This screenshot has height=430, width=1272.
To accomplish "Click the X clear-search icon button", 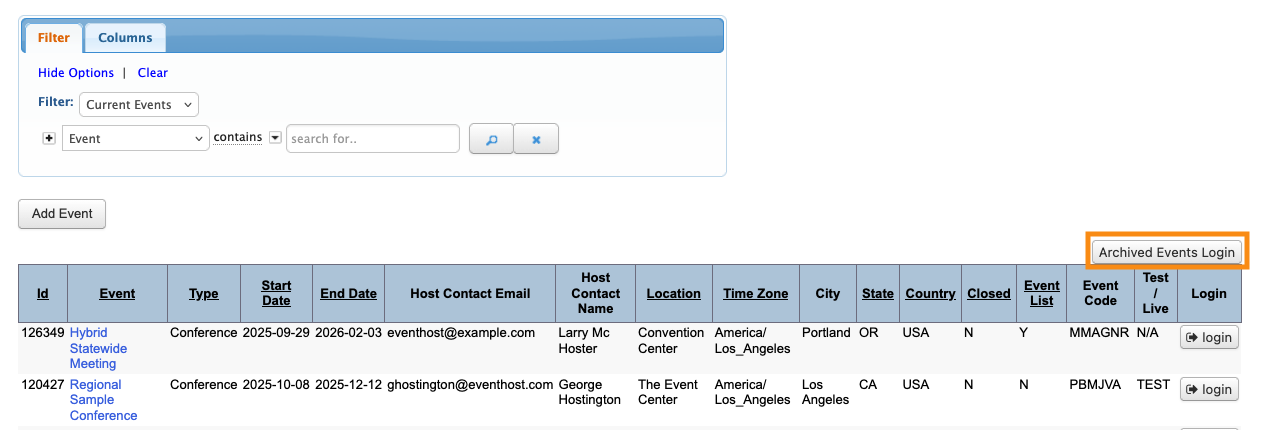I will pos(536,139).
